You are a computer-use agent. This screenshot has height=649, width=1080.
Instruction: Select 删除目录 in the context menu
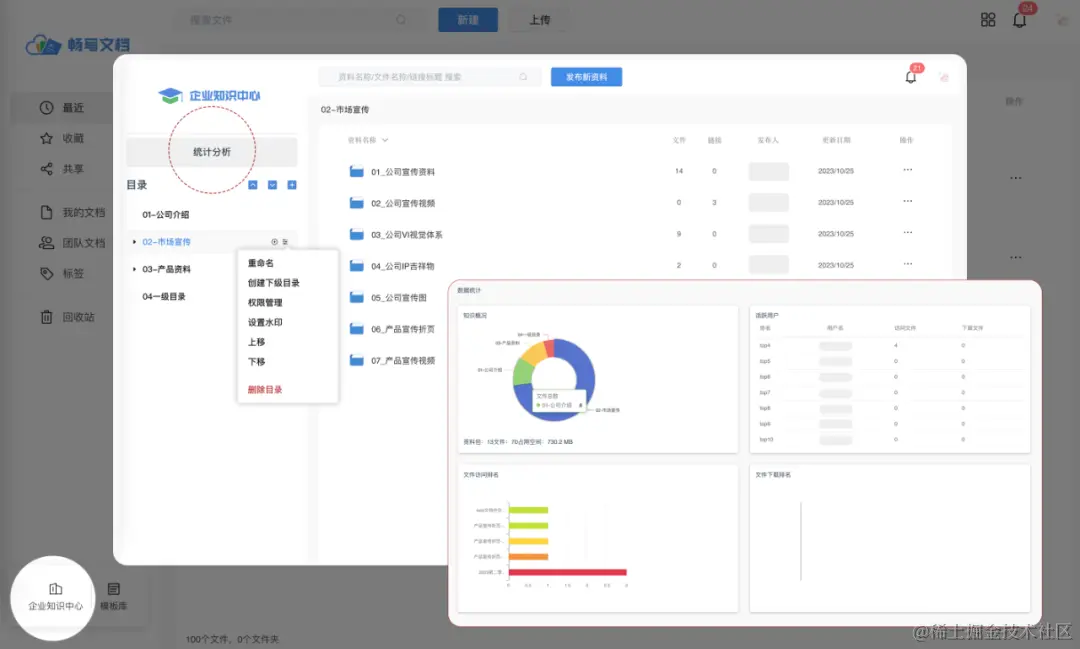[265, 390]
